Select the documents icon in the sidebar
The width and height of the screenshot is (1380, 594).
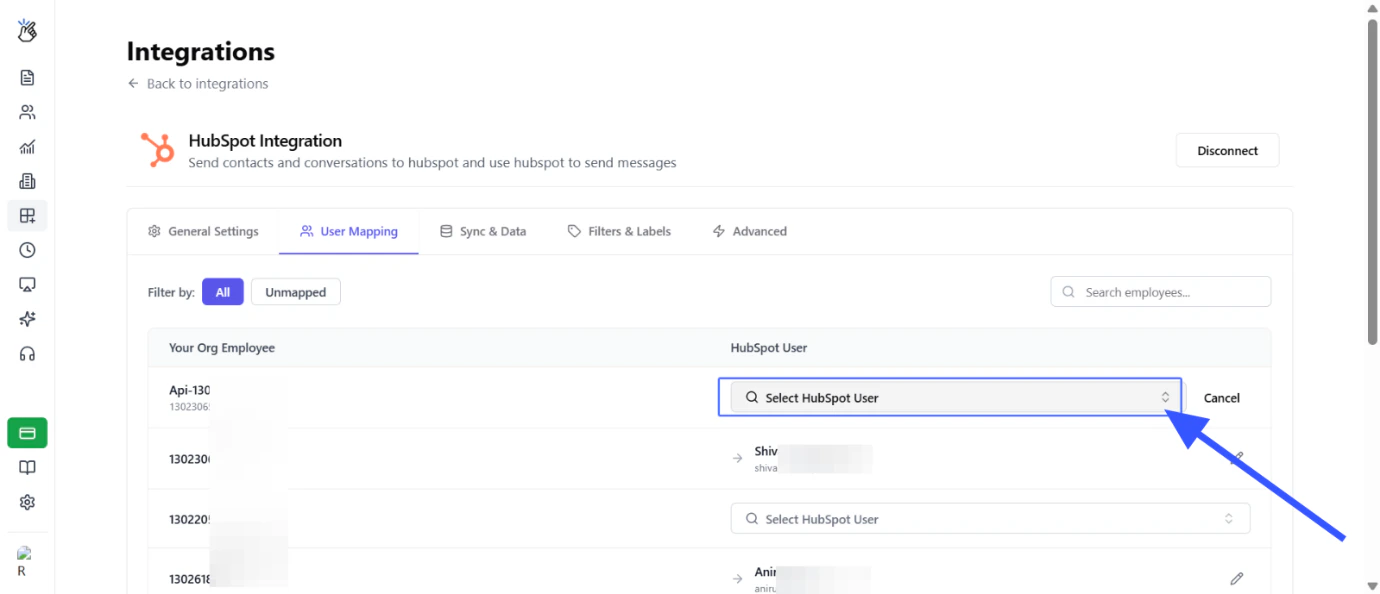27,77
